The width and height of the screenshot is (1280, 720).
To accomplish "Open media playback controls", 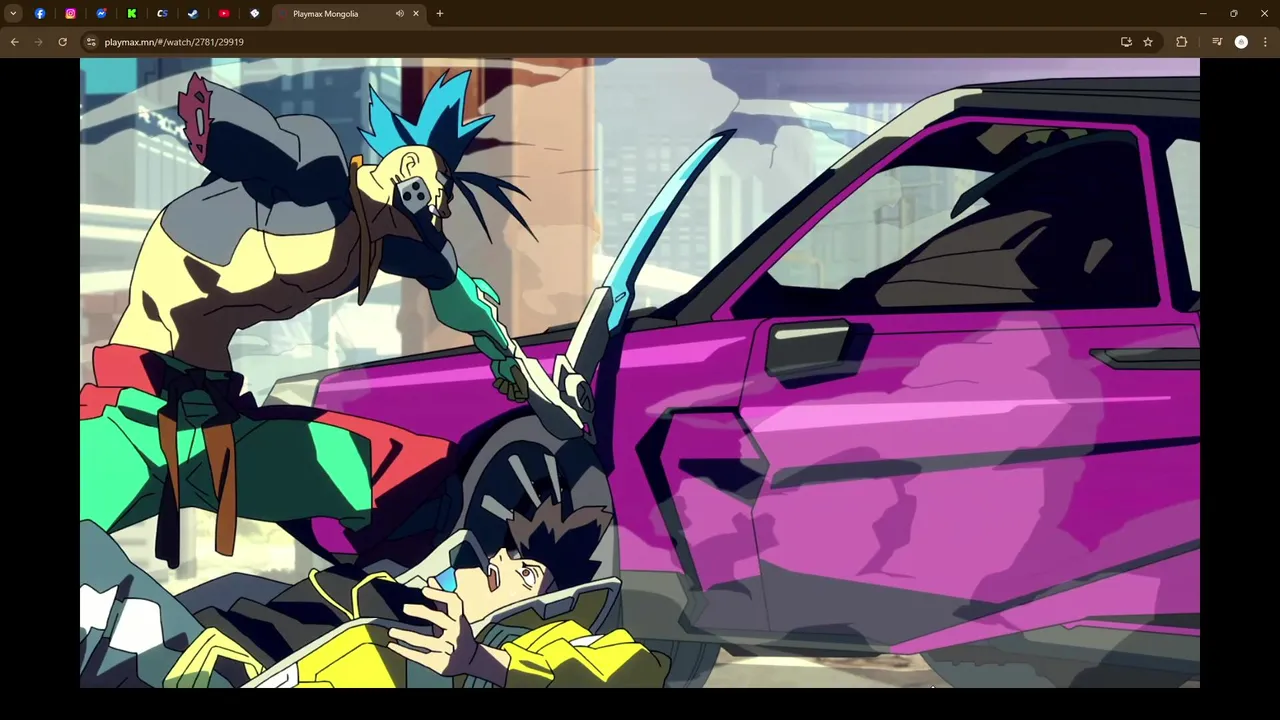I will [x=1217, y=42].
